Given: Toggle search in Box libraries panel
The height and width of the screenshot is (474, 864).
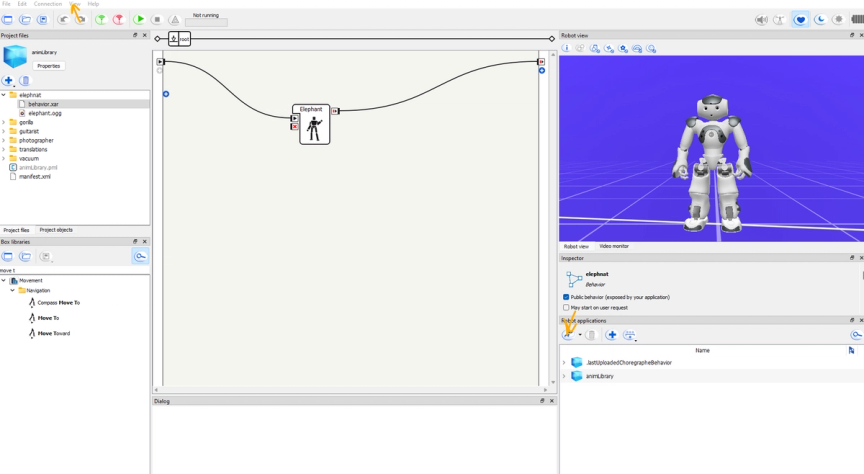Looking at the screenshot, I should pyautogui.click(x=141, y=256).
